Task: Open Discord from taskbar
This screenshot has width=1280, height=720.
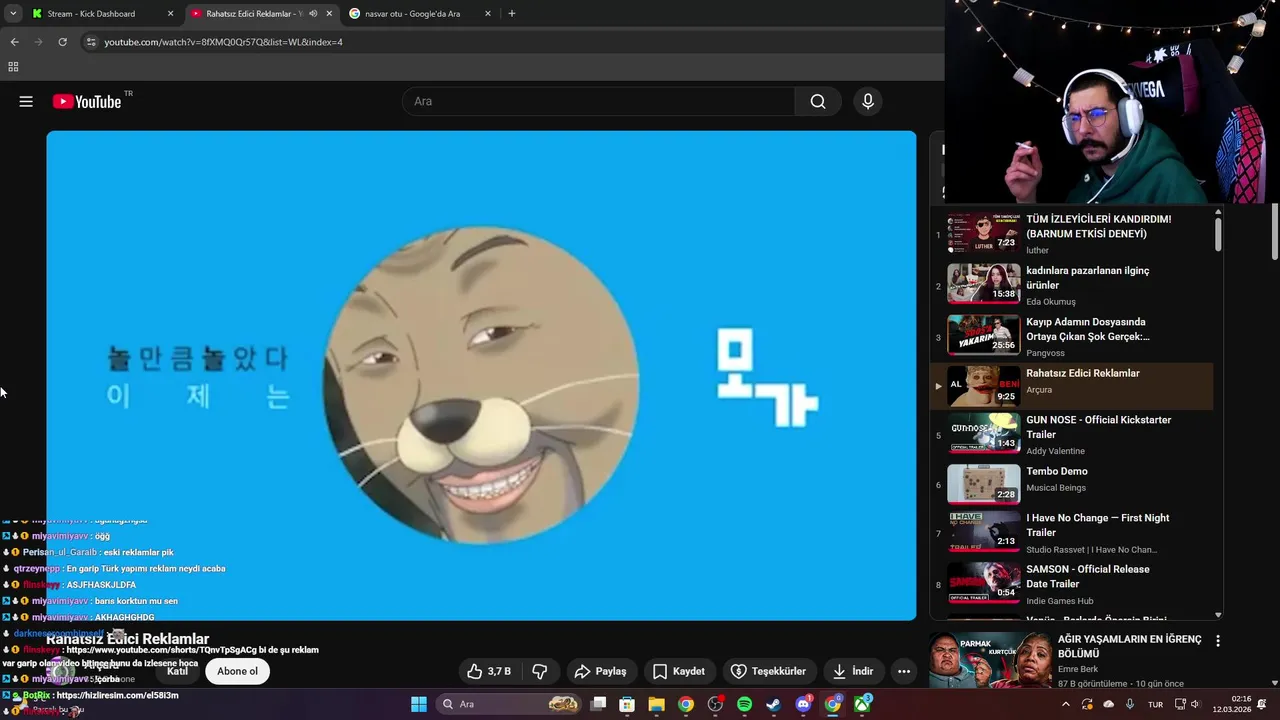Action: [x=803, y=704]
